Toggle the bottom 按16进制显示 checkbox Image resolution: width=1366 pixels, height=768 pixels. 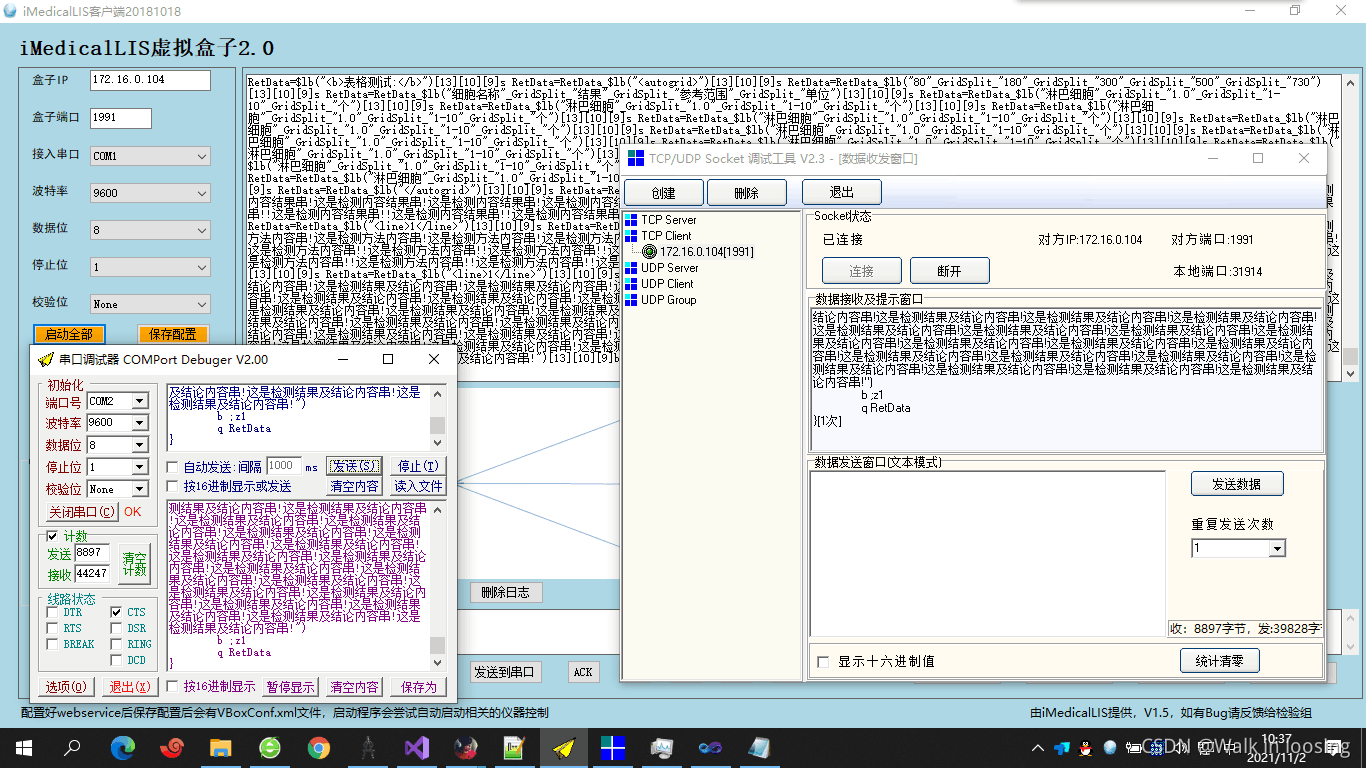[172, 686]
